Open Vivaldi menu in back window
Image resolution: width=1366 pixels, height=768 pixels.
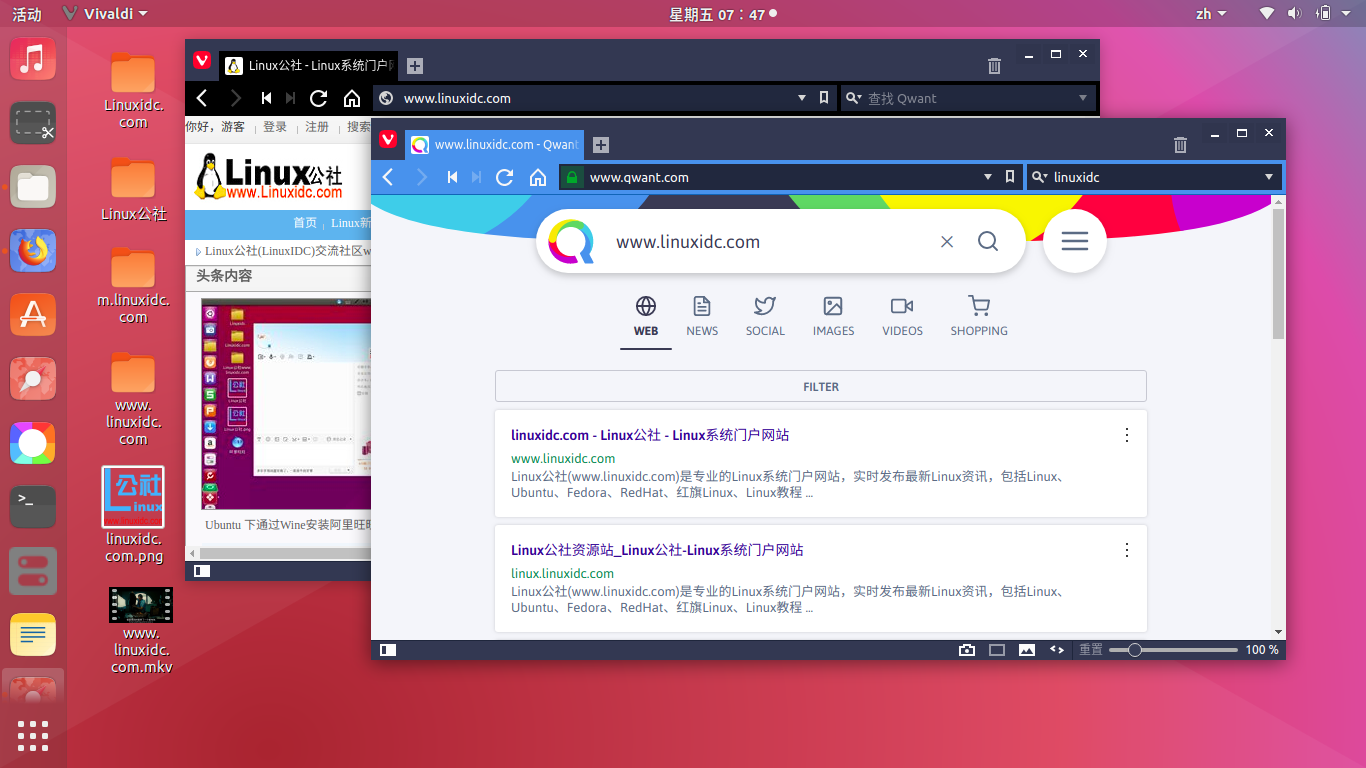point(202,60)
